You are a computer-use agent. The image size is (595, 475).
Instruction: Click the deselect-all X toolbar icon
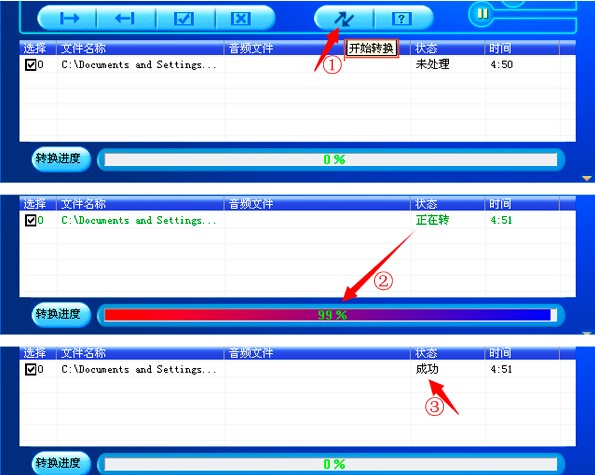coord(241,18)
